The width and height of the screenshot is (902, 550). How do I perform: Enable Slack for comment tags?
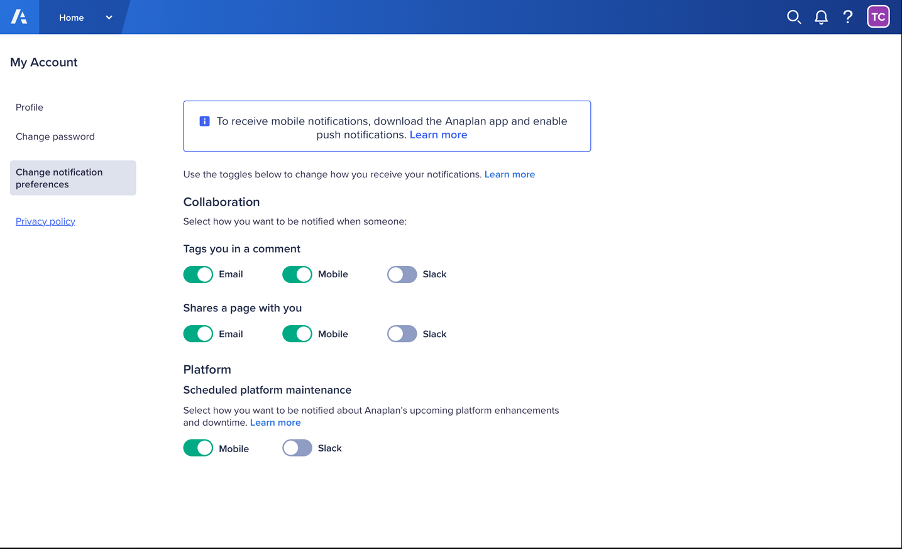click(402, 274)
